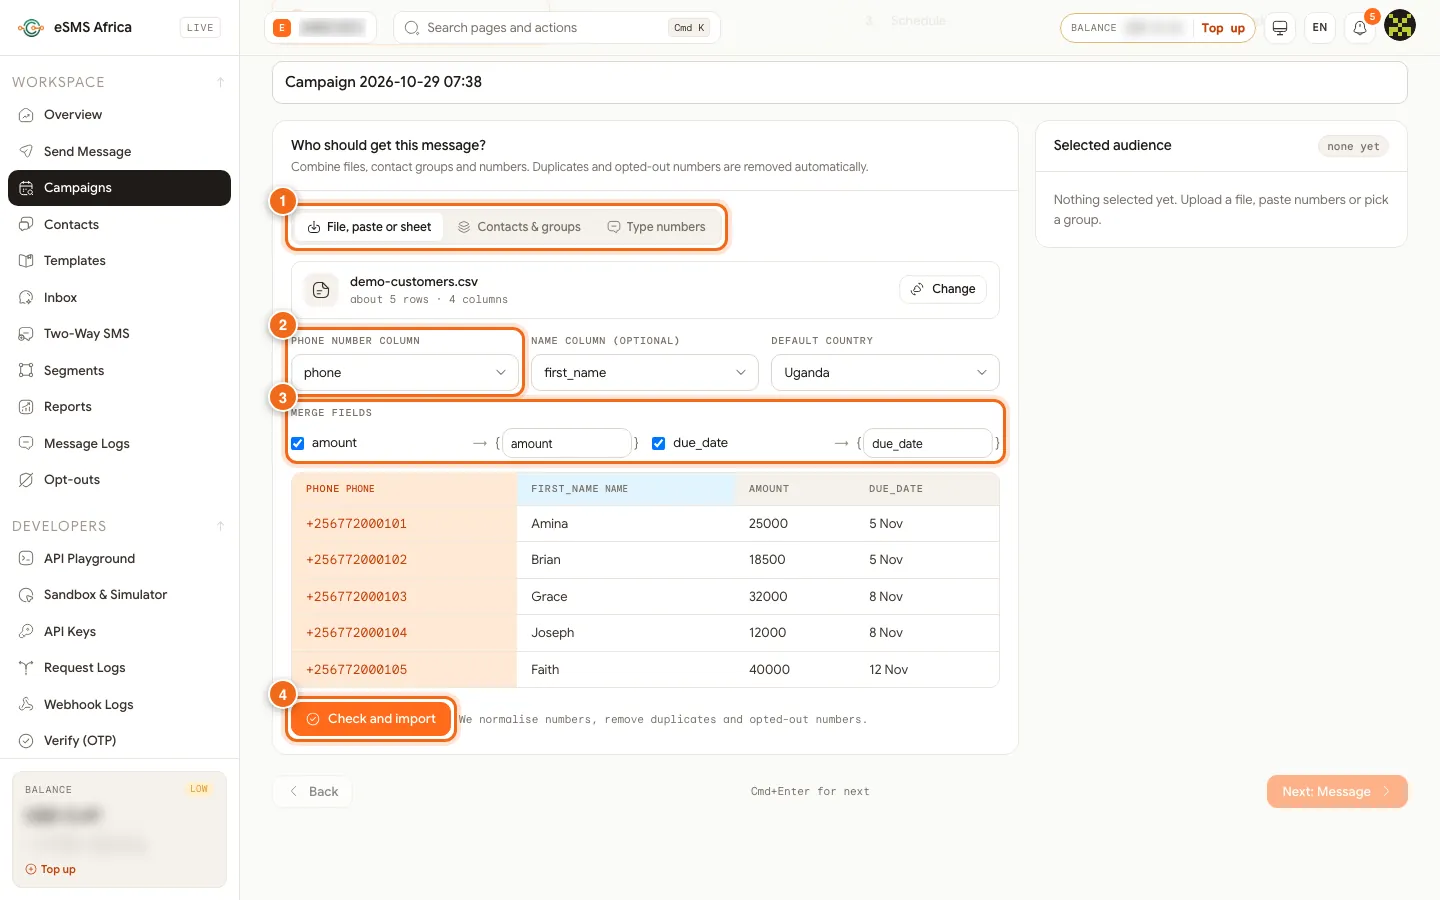Switch to File, paste or sheet tab
The image size is (1440, 900).
pyautogui.click(x=369, y=227)
